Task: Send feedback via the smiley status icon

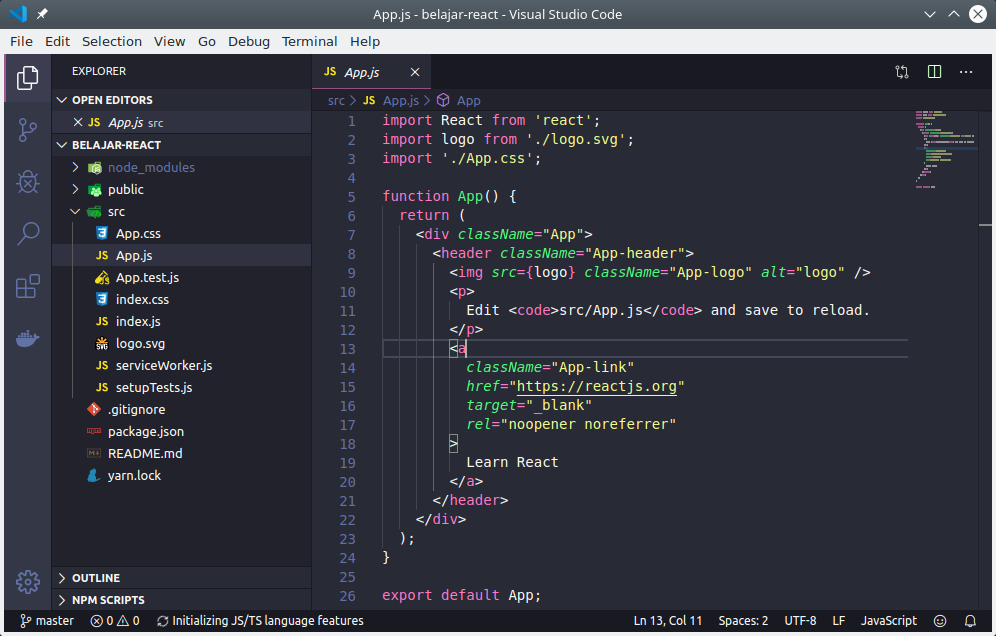Action: [x=939, y=620]
